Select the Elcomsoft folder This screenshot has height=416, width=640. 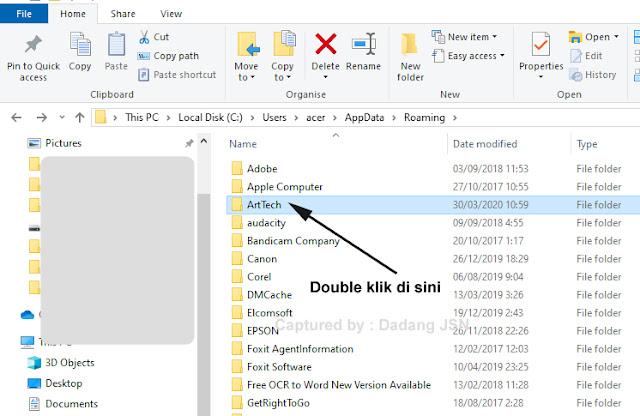point(269,313)
